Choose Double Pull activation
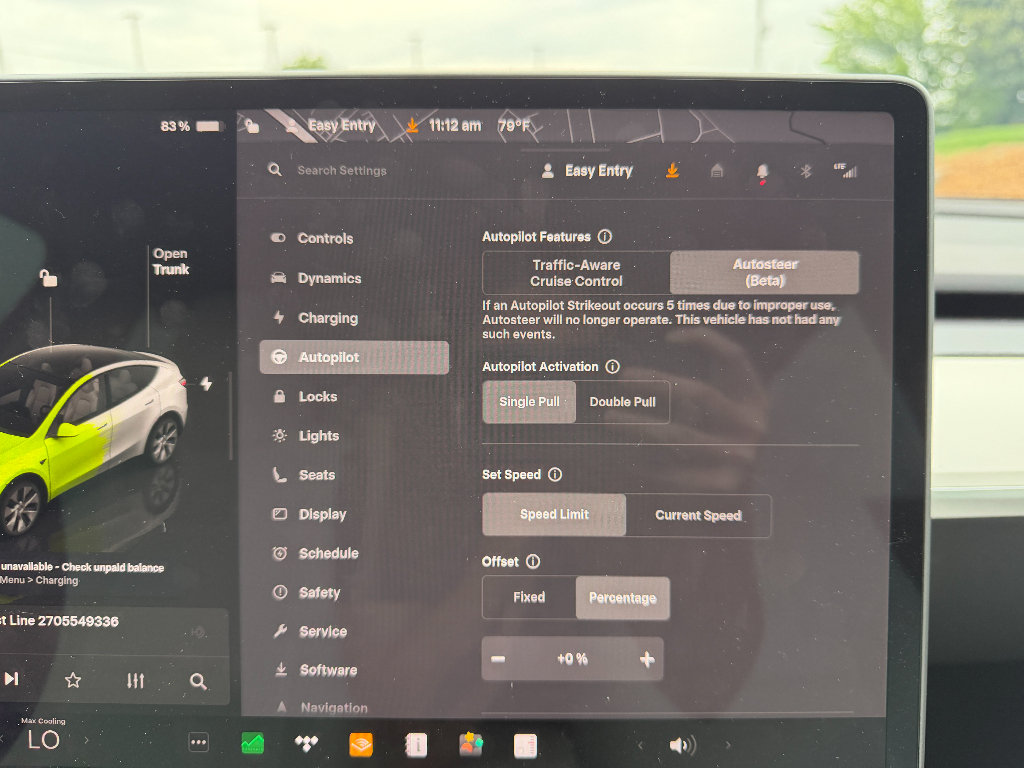1024x768 pixels. [x=622, y=402]
